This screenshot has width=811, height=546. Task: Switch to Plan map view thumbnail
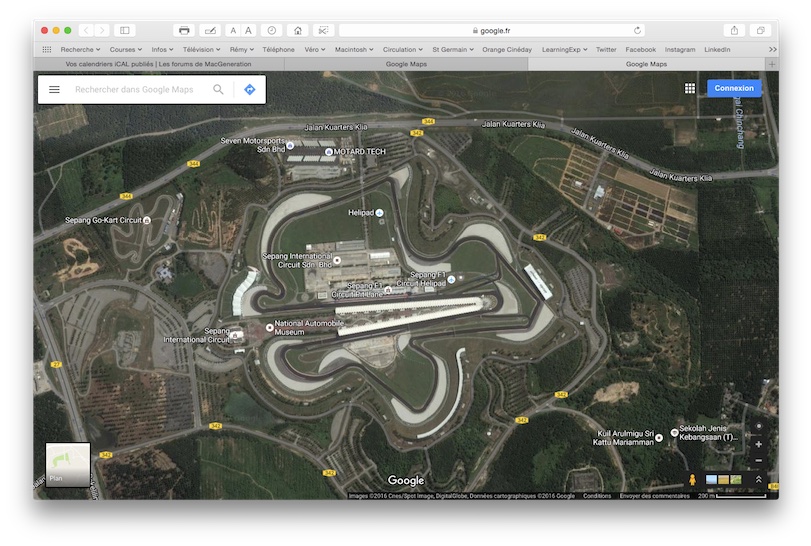pos(68,464)
